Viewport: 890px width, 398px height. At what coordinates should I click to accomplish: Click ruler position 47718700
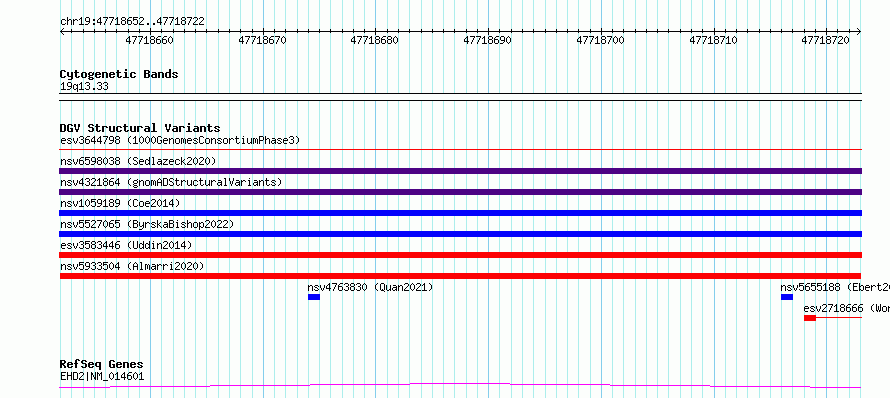pyautogui.click(x=601, y=40)
